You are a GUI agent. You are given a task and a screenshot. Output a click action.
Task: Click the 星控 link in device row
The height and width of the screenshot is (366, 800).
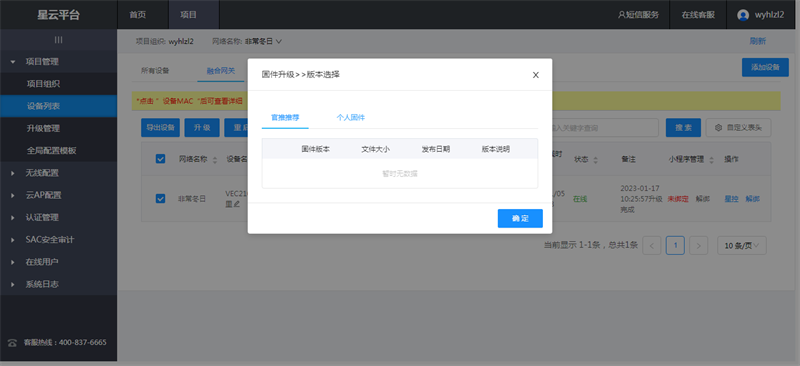tap(731, 199)
